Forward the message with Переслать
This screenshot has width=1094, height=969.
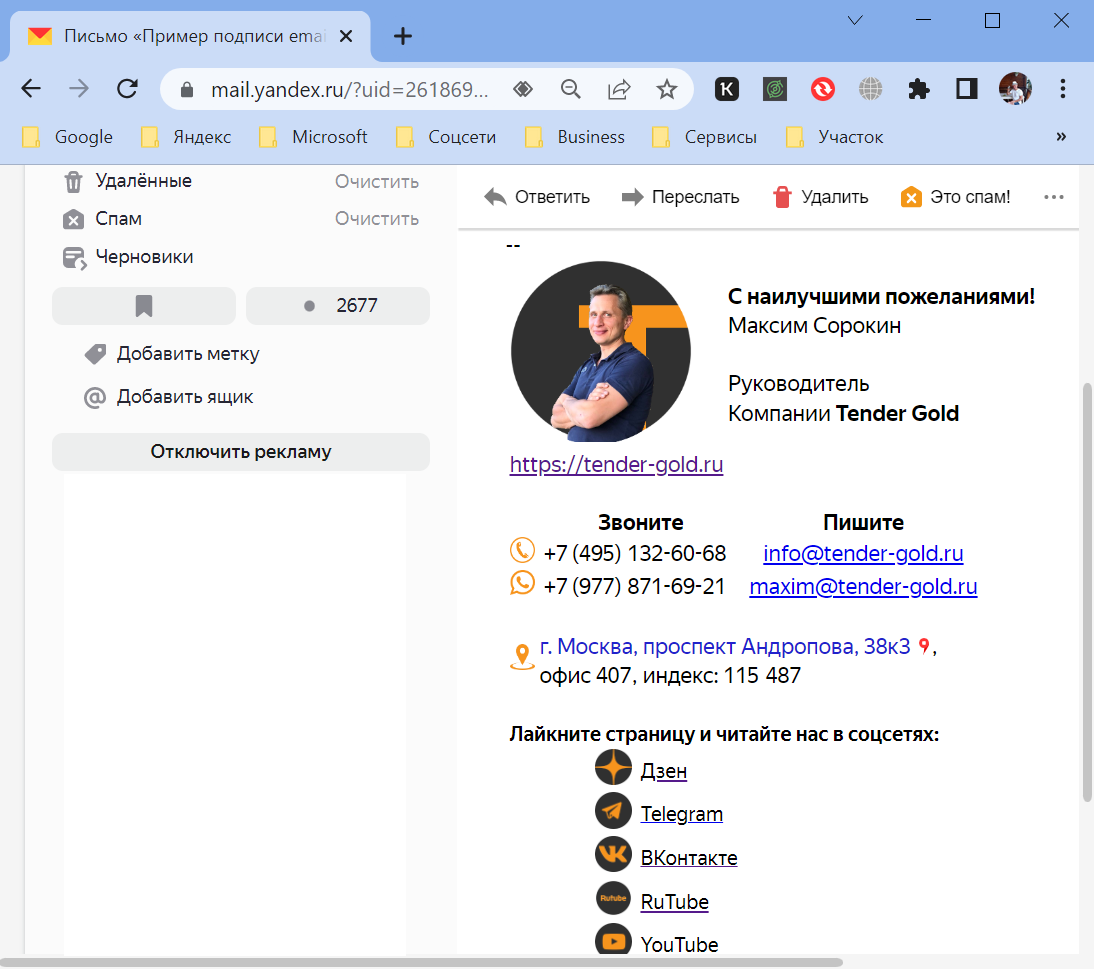(x=680, y=197)
